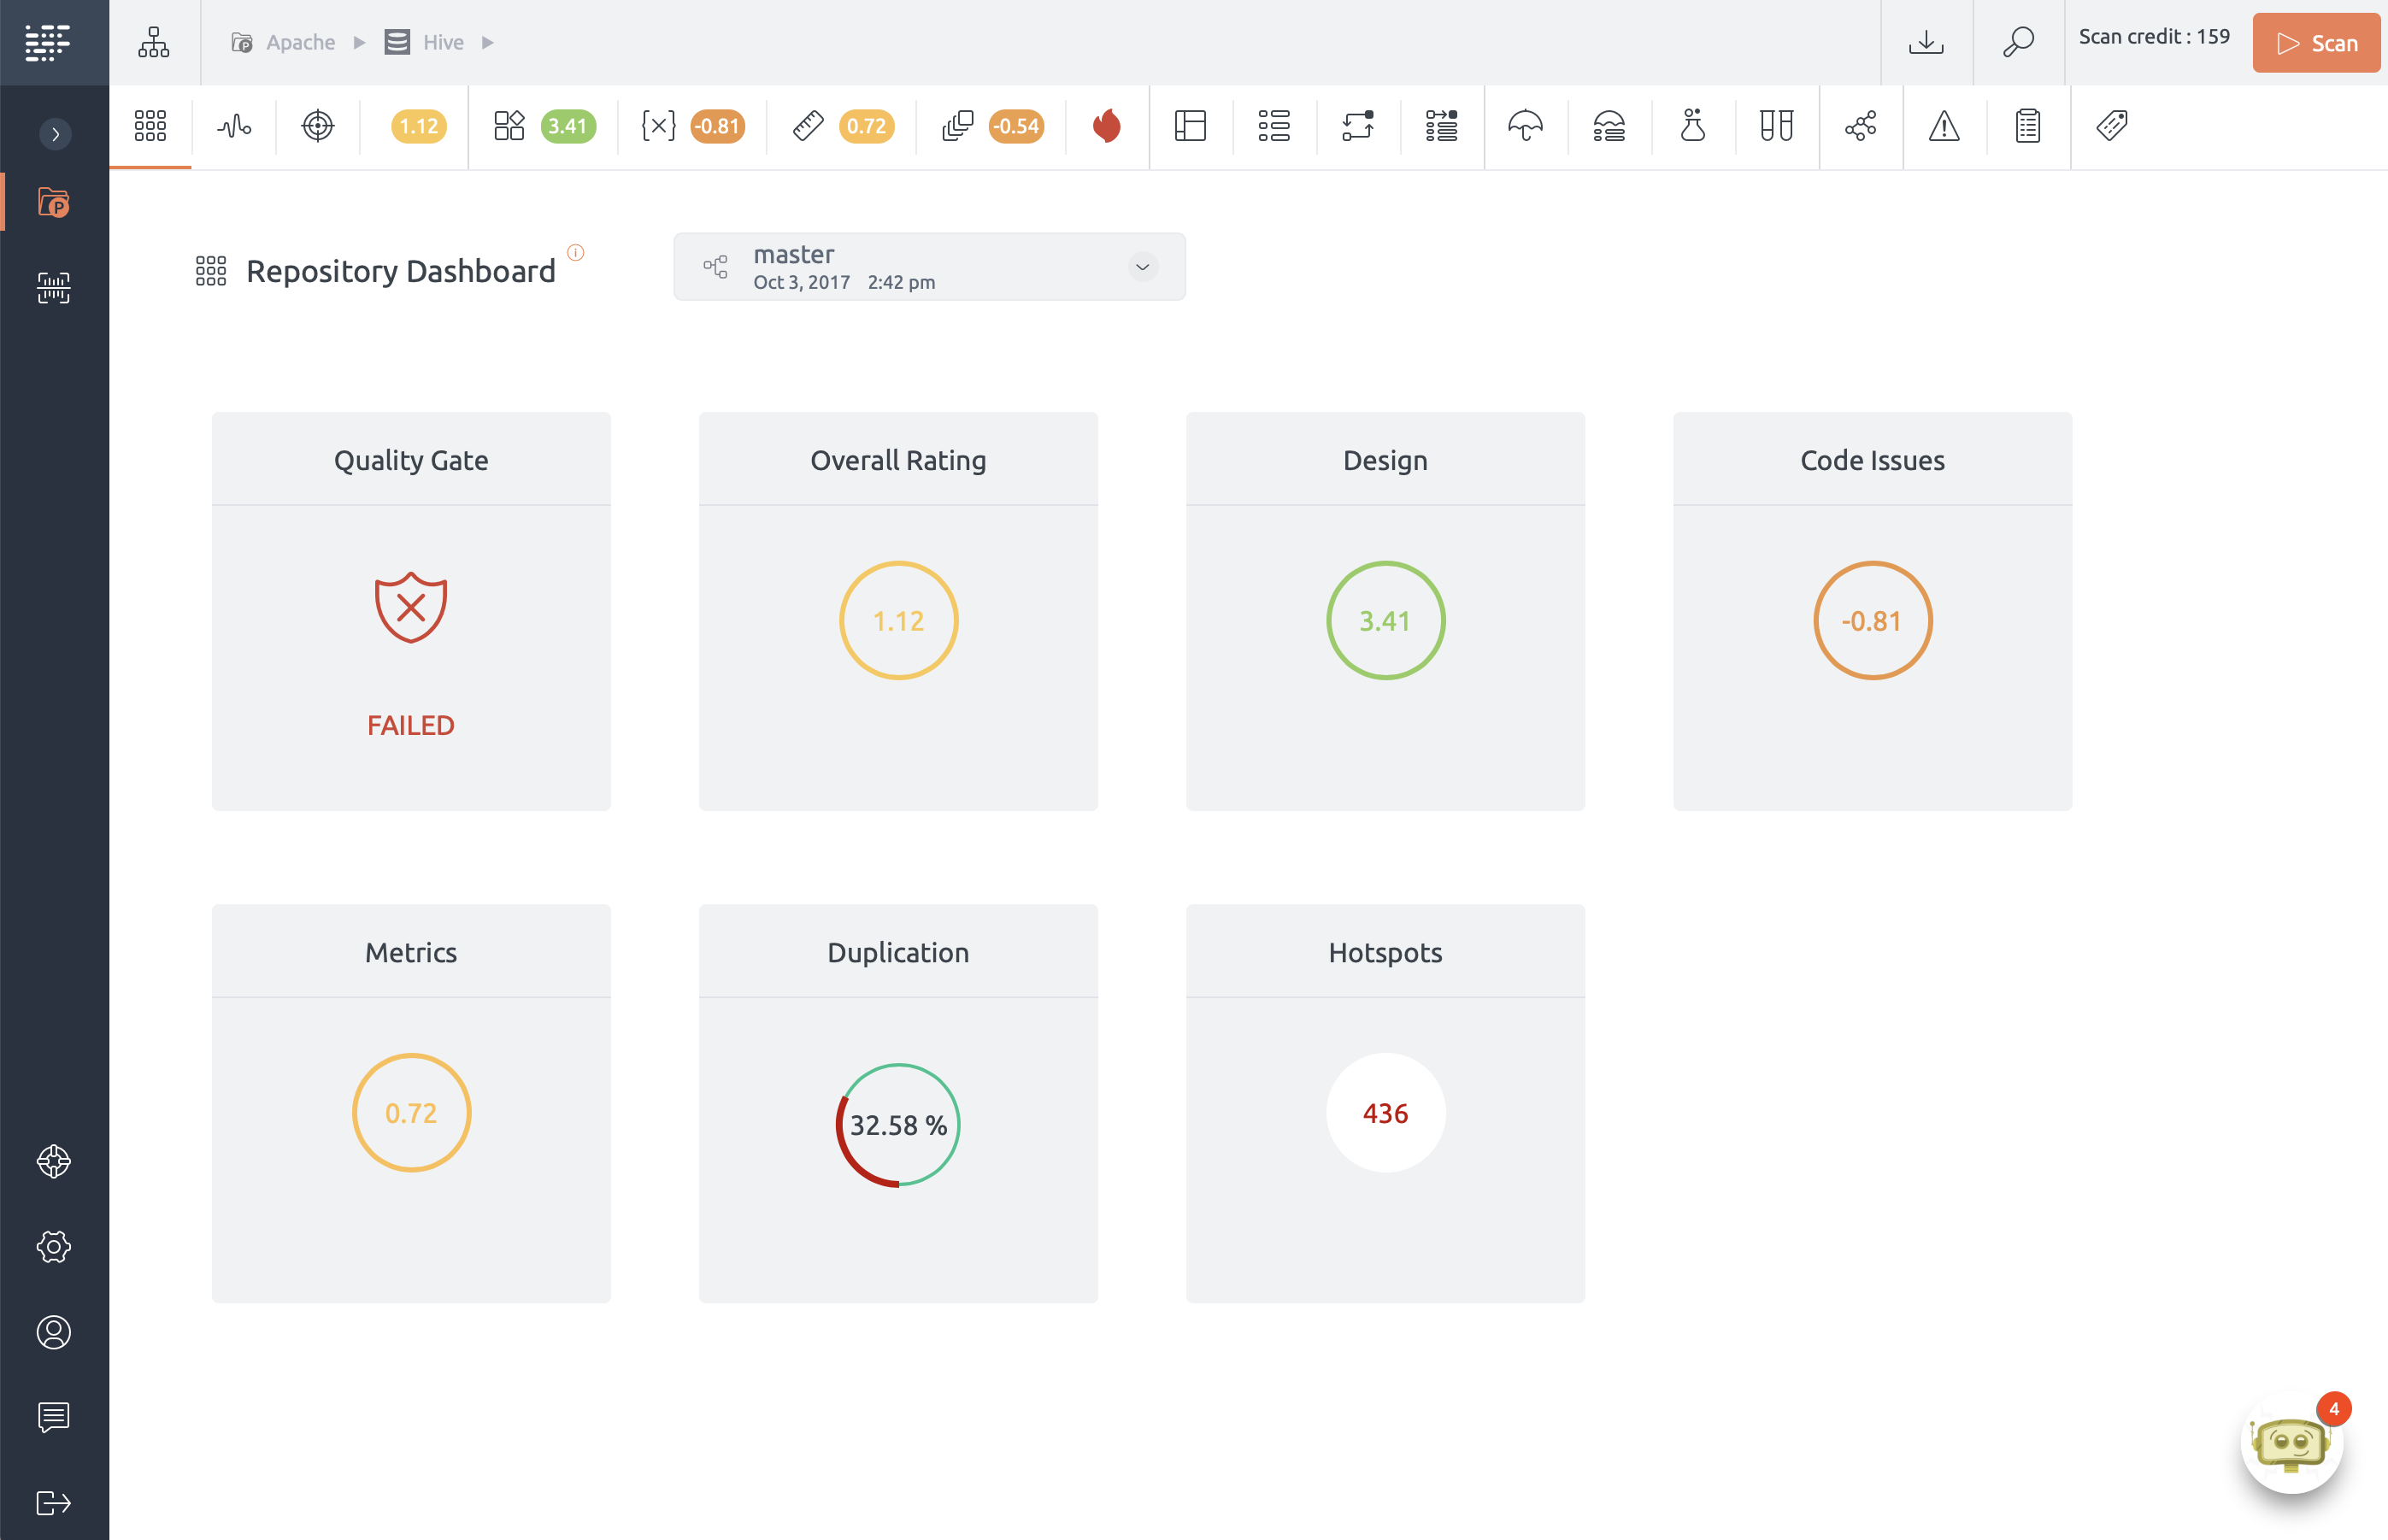Click the Apache breadcrumb link
Image resolution: width=2388 pixels, height=1540 pixels.
pos(300,42)
